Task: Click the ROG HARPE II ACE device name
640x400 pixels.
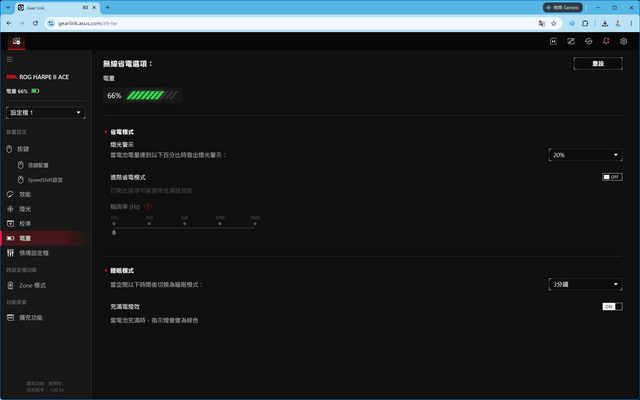Action: tap(44, 77)
